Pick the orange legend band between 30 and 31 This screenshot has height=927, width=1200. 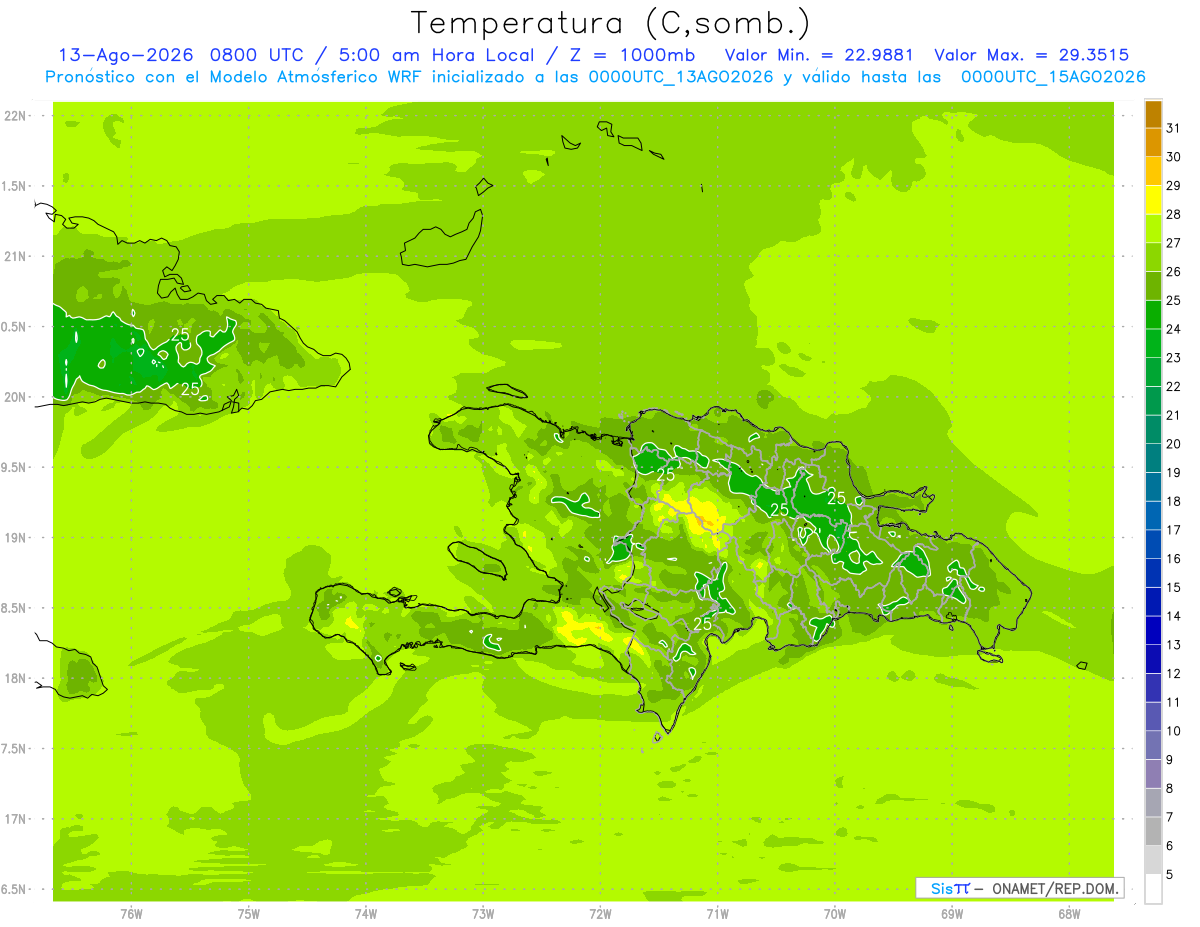pos(1153,143)
